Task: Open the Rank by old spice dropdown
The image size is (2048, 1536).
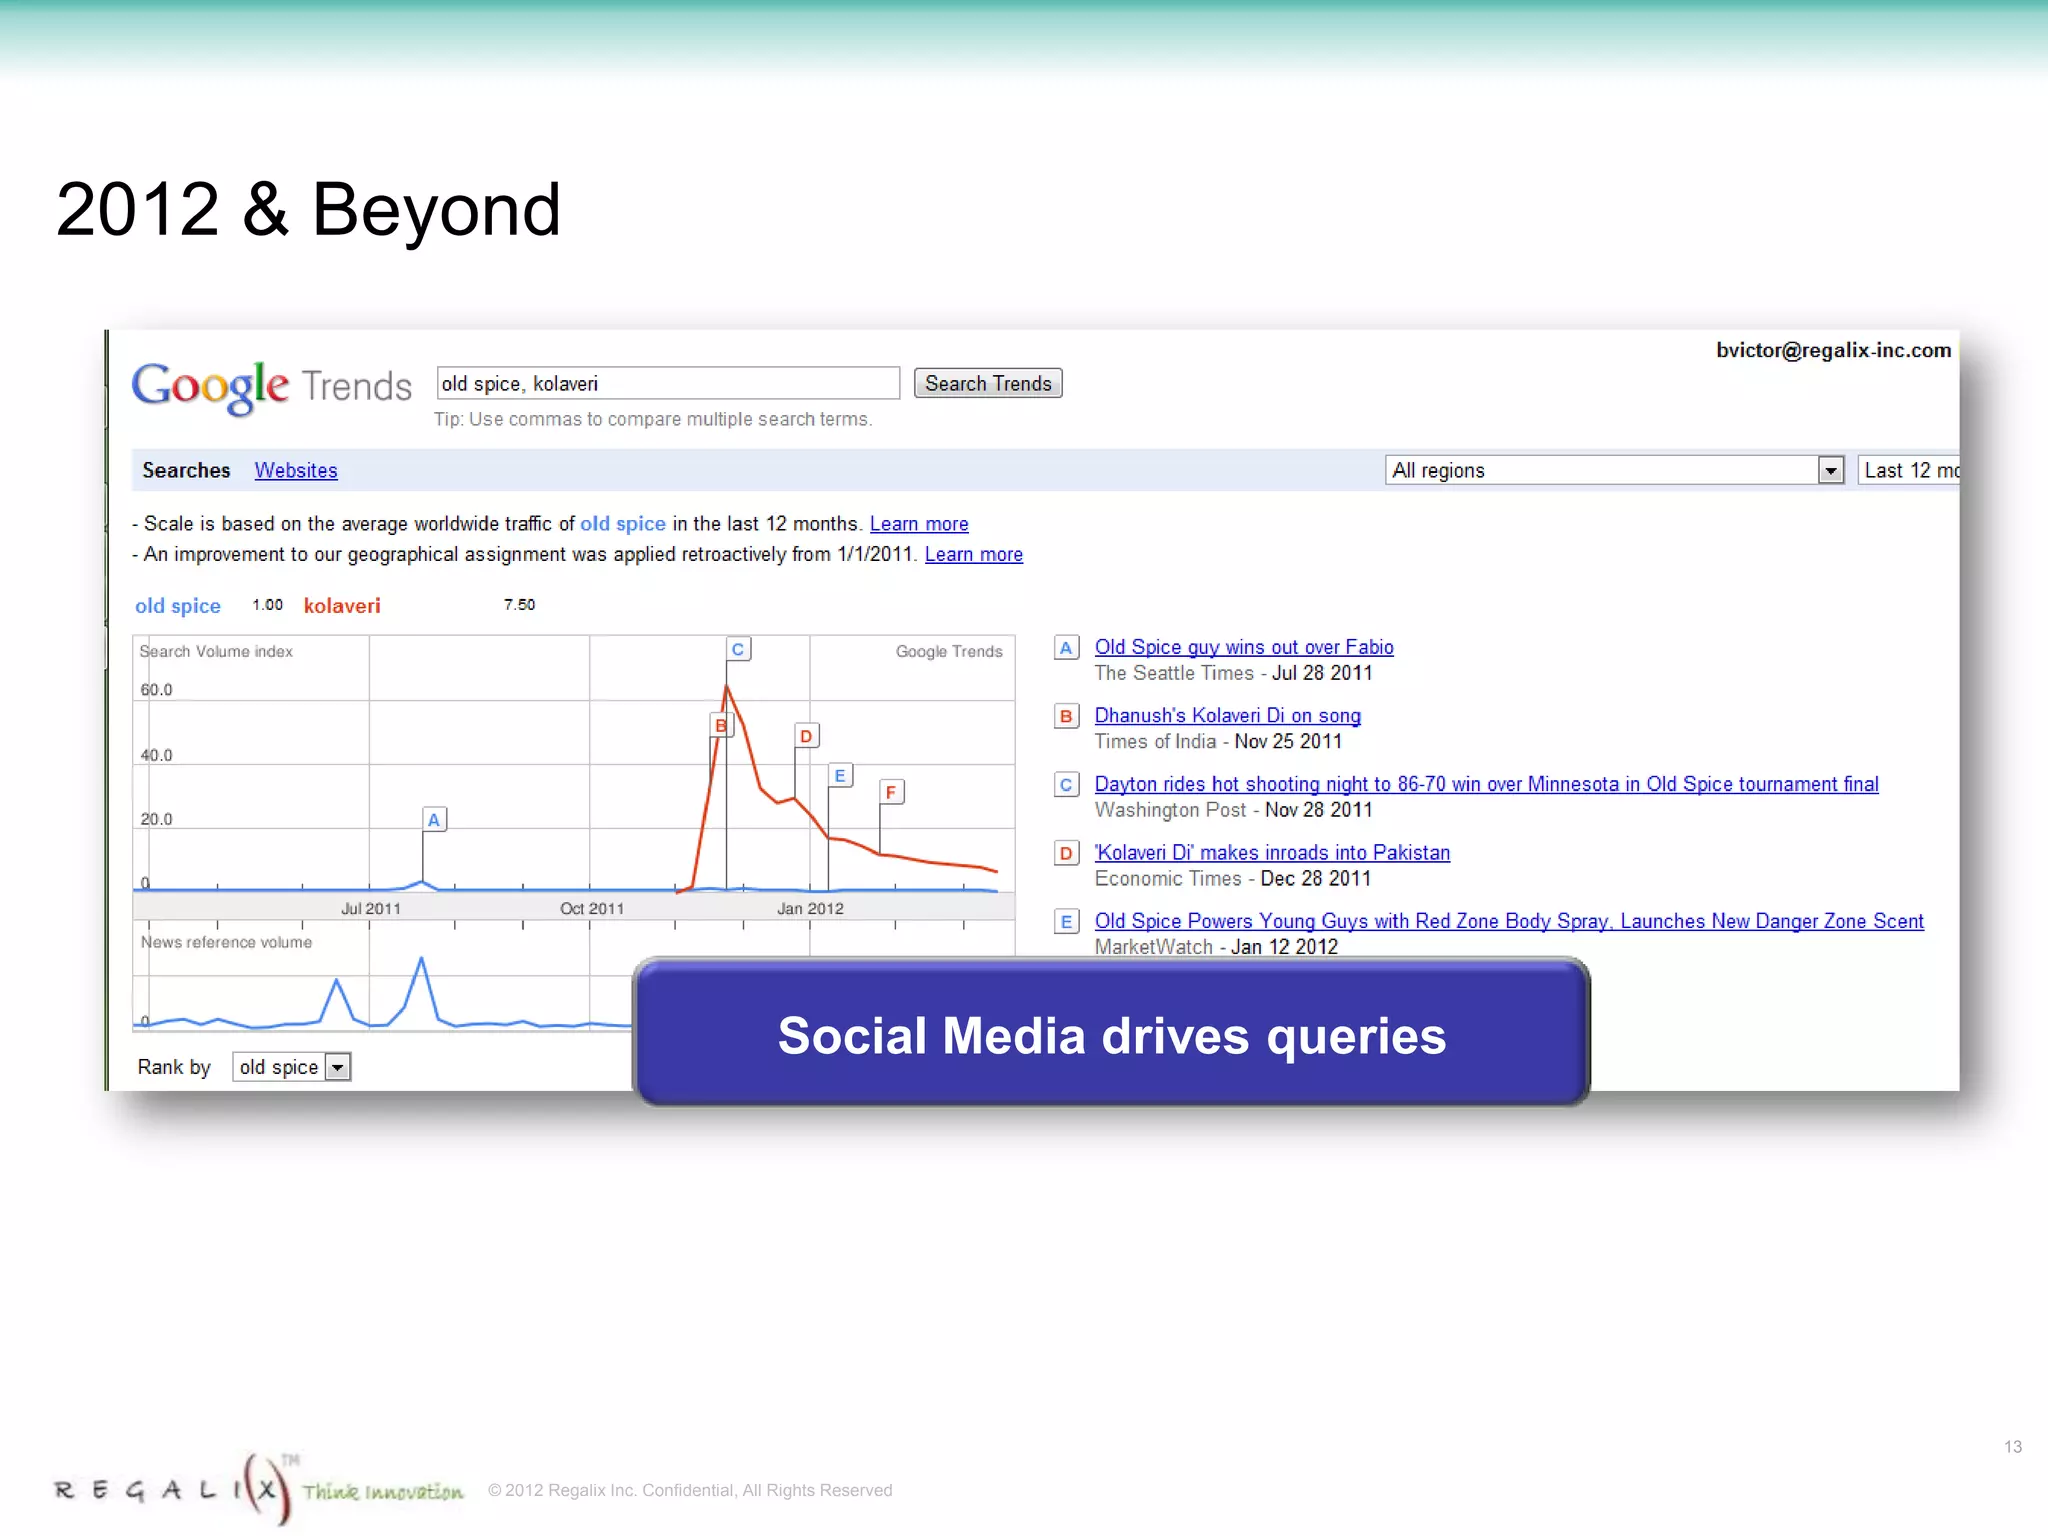Action: pos(291,1067)
